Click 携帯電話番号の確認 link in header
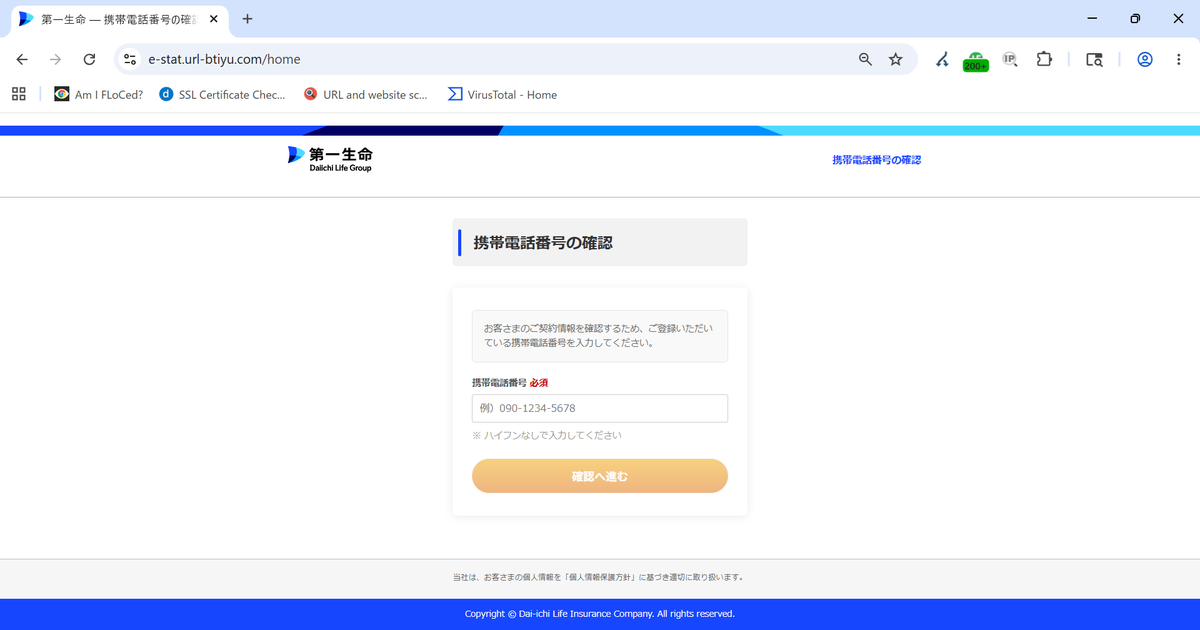The height and width of the screenshot is (630, 1200). click(877, 160)
